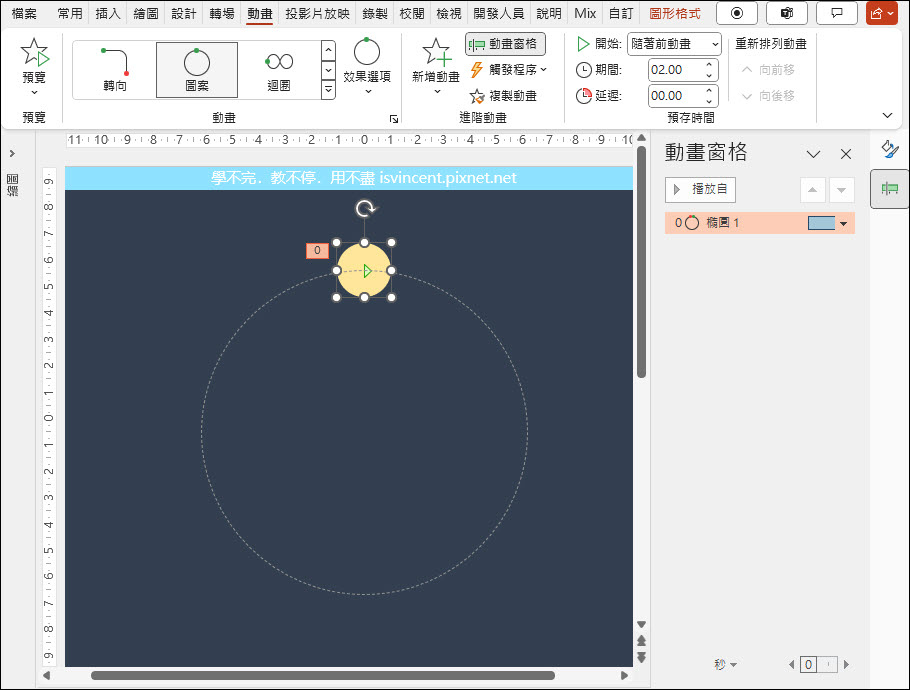
Task: Open 觸發程序 trigger menu
Action: pyautogui.click(x=508, y=70)
